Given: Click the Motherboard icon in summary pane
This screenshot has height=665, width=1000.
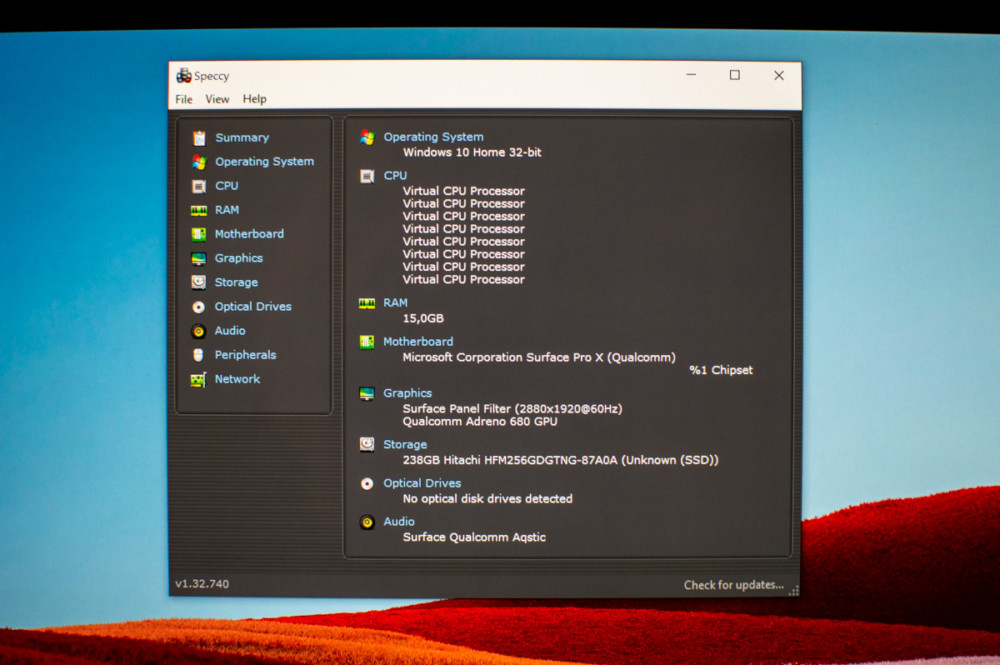Looking at the screenshot, I should click(367, 342).
